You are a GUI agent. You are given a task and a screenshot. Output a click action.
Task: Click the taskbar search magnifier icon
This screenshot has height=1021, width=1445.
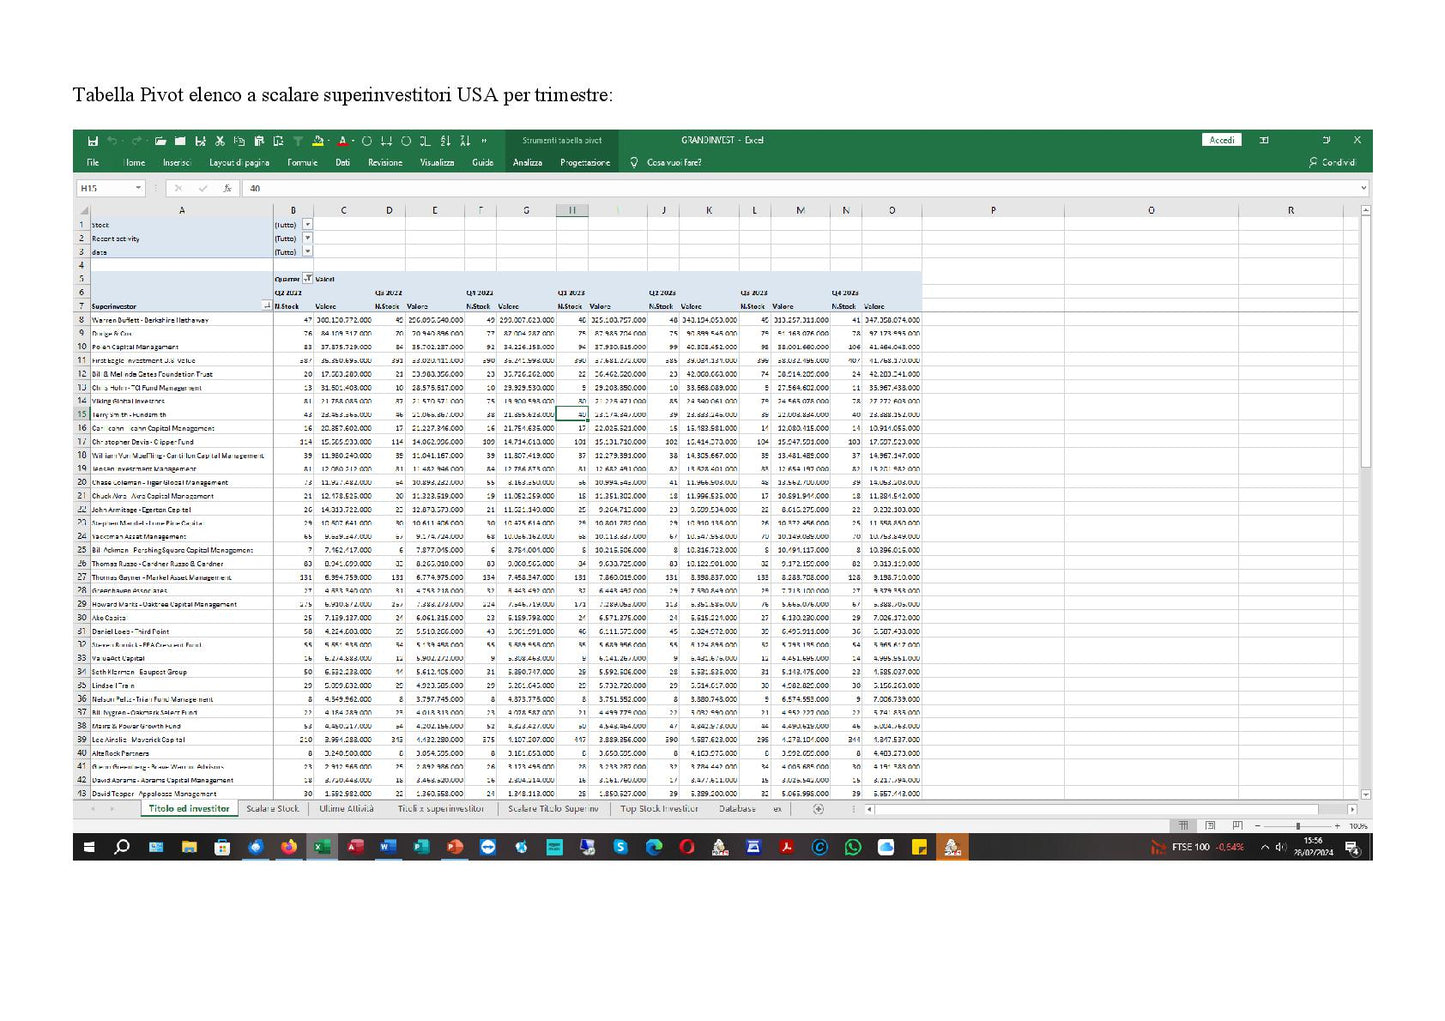pos(122,847)
